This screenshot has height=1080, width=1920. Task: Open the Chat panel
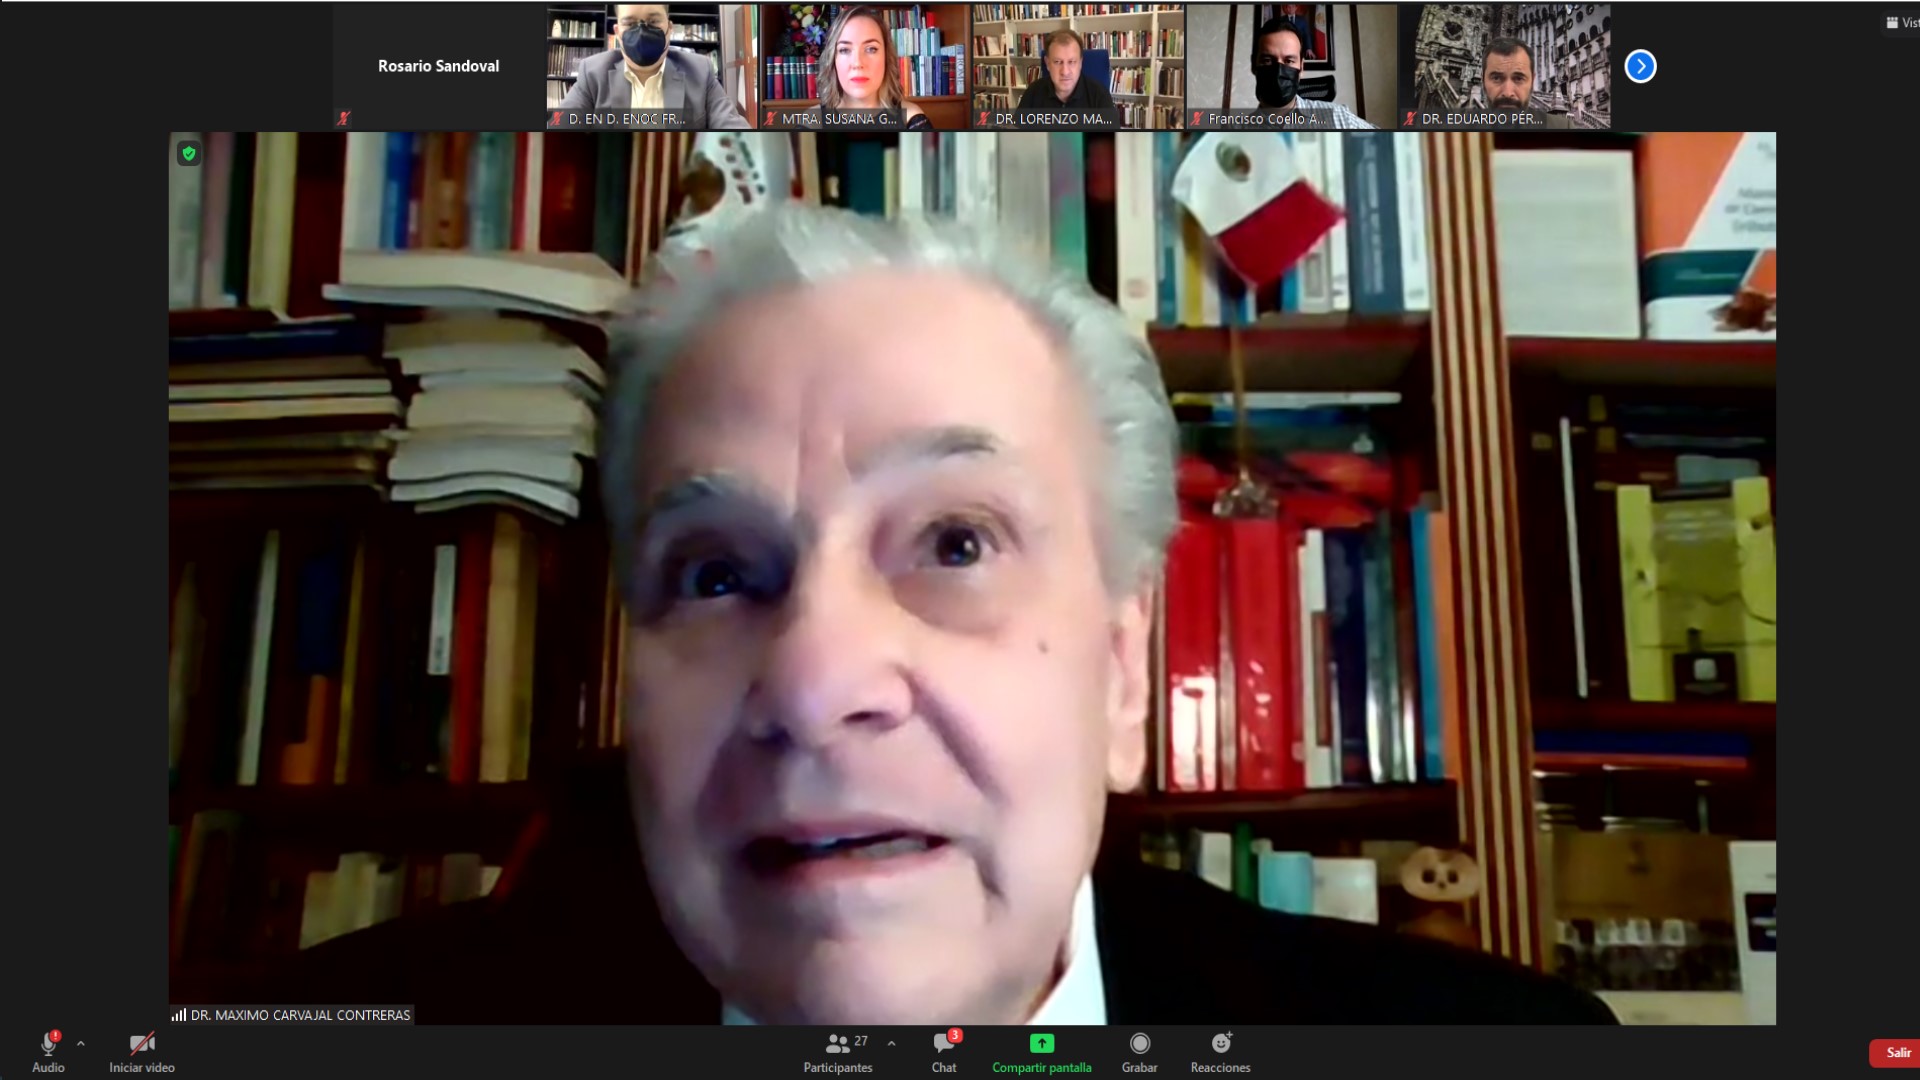[944, 1052]
